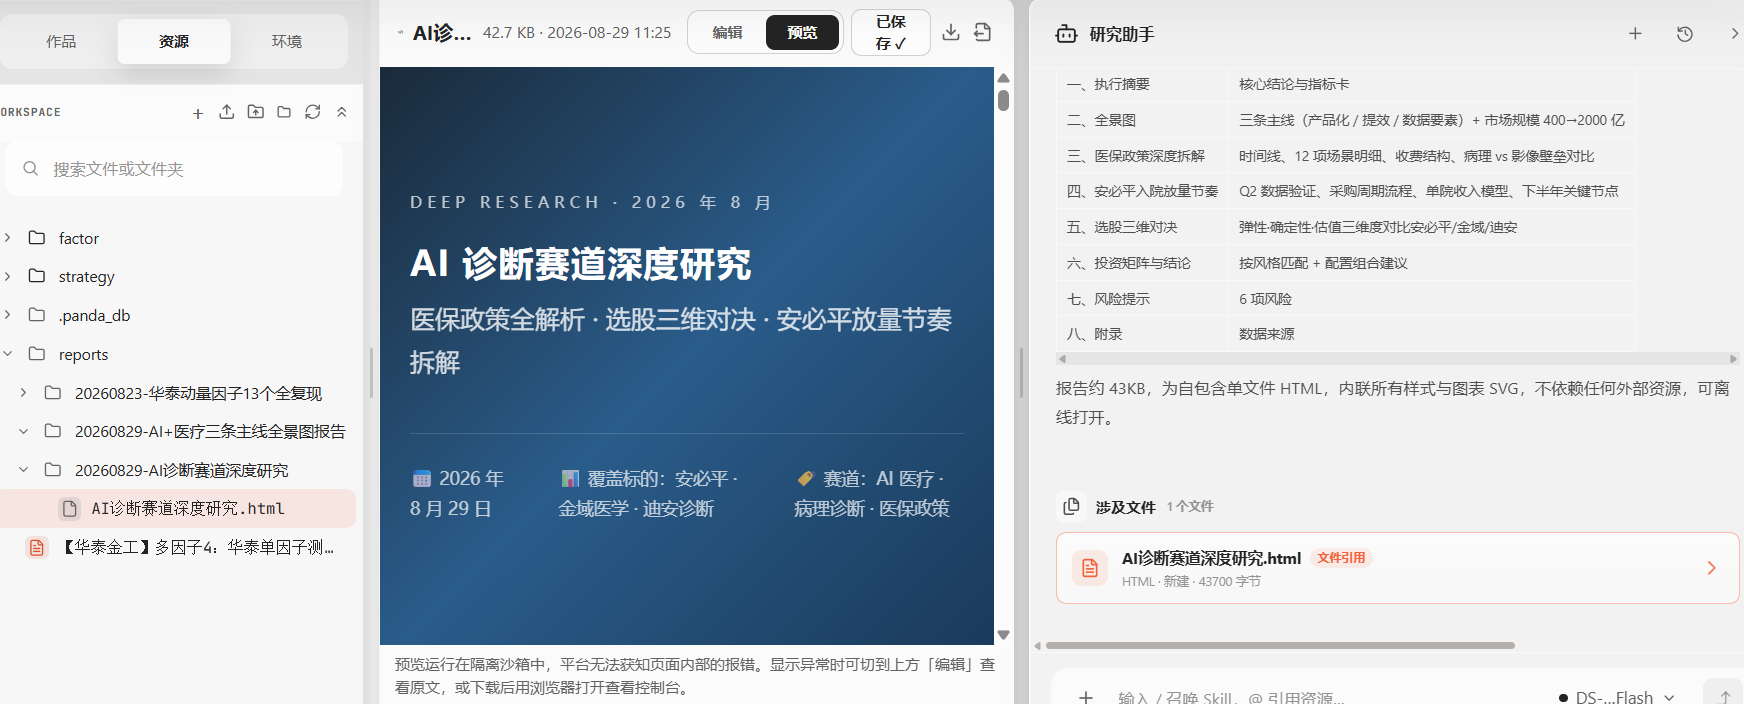The image size is (1744, 704).
Task: Click the reports folder icon
Action: coord(37,353)
